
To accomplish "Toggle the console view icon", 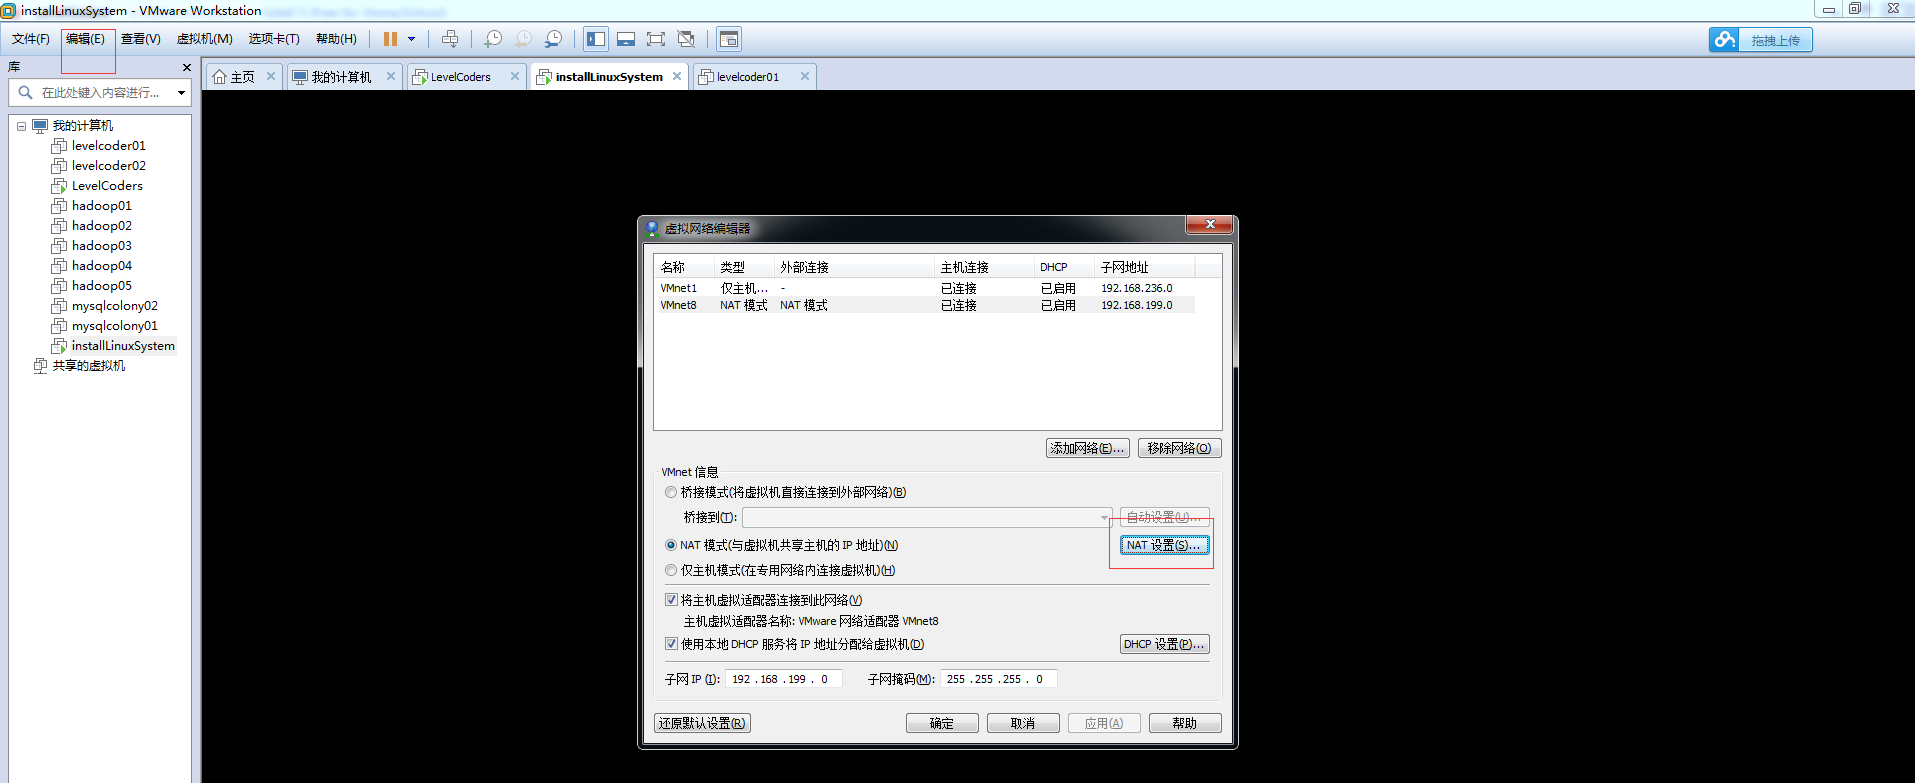I will point(729,39).
